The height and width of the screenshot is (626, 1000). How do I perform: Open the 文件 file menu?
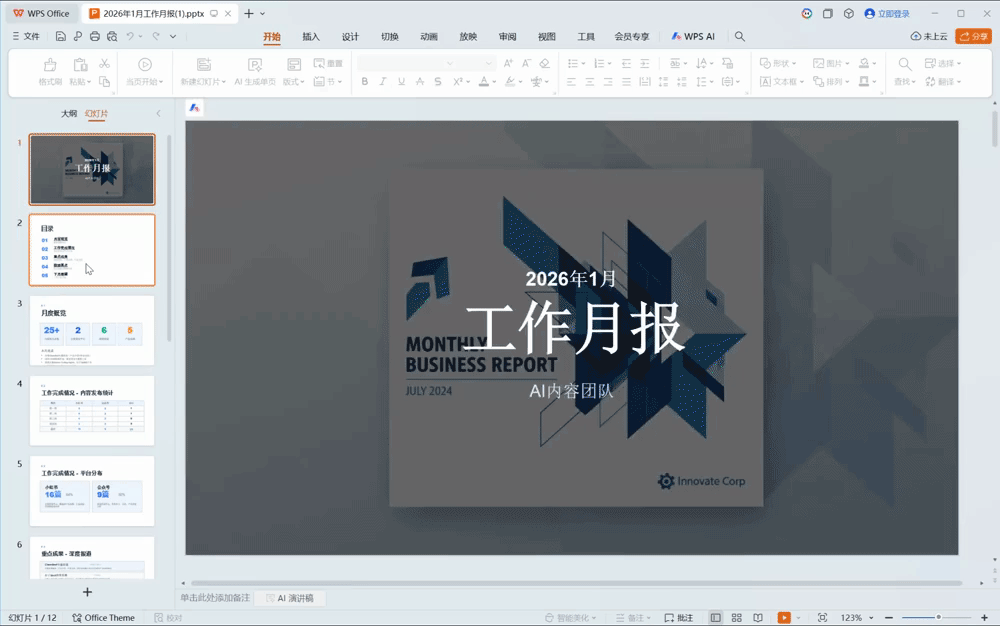tap(26, 36)
